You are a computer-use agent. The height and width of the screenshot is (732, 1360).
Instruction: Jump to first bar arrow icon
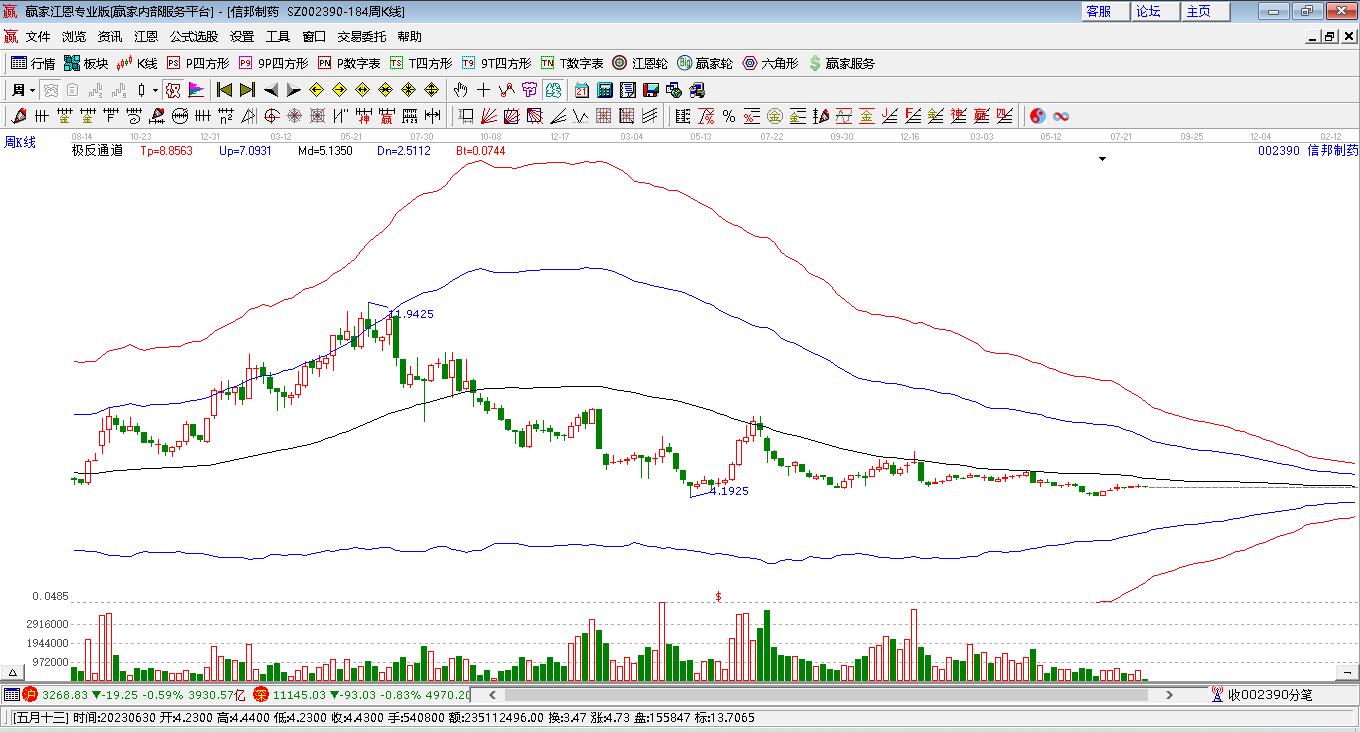224,90
